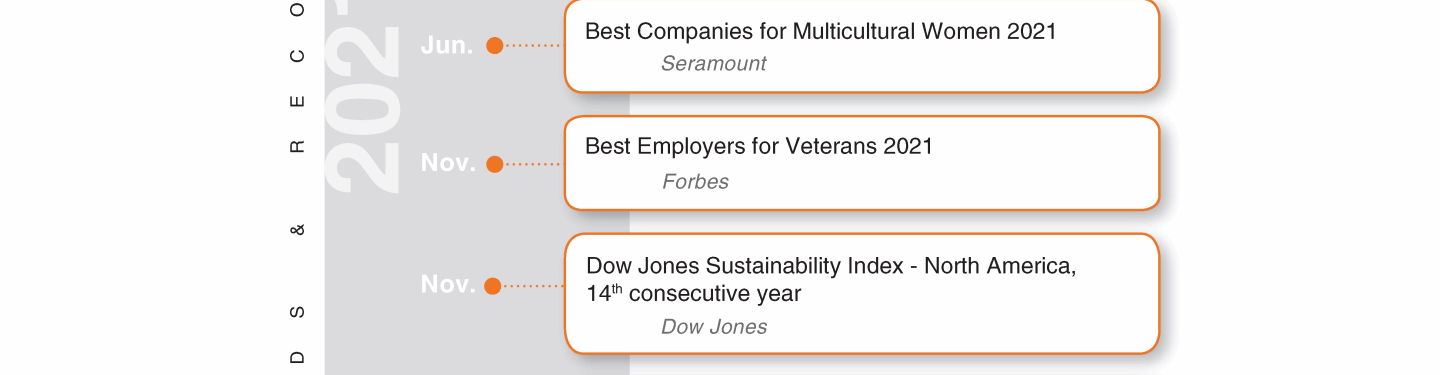Click the dotted connector leading to Forbes card

(533, 164)
